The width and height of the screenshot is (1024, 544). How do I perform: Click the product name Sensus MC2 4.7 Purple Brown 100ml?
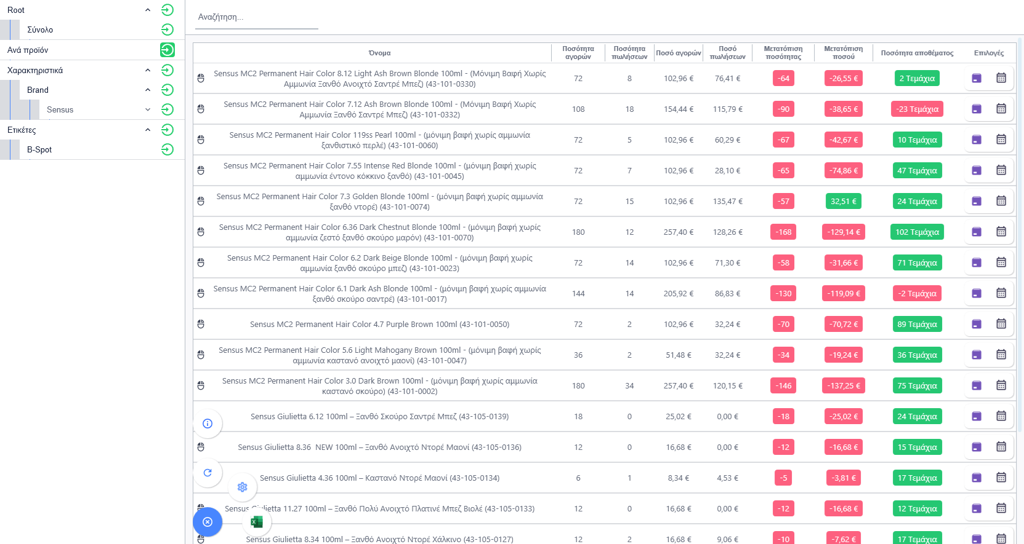(379, 324)
